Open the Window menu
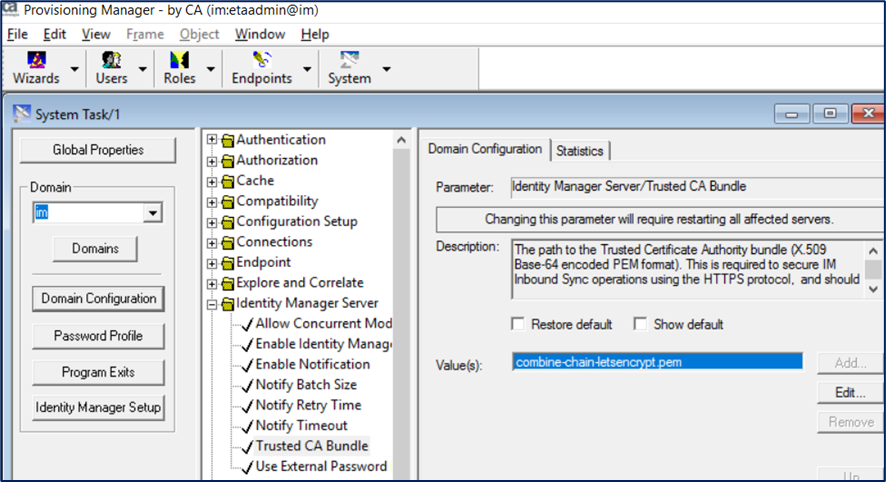The width and height of the screenshot is (886, 482). pyautogui.click(x=259, y=34)
